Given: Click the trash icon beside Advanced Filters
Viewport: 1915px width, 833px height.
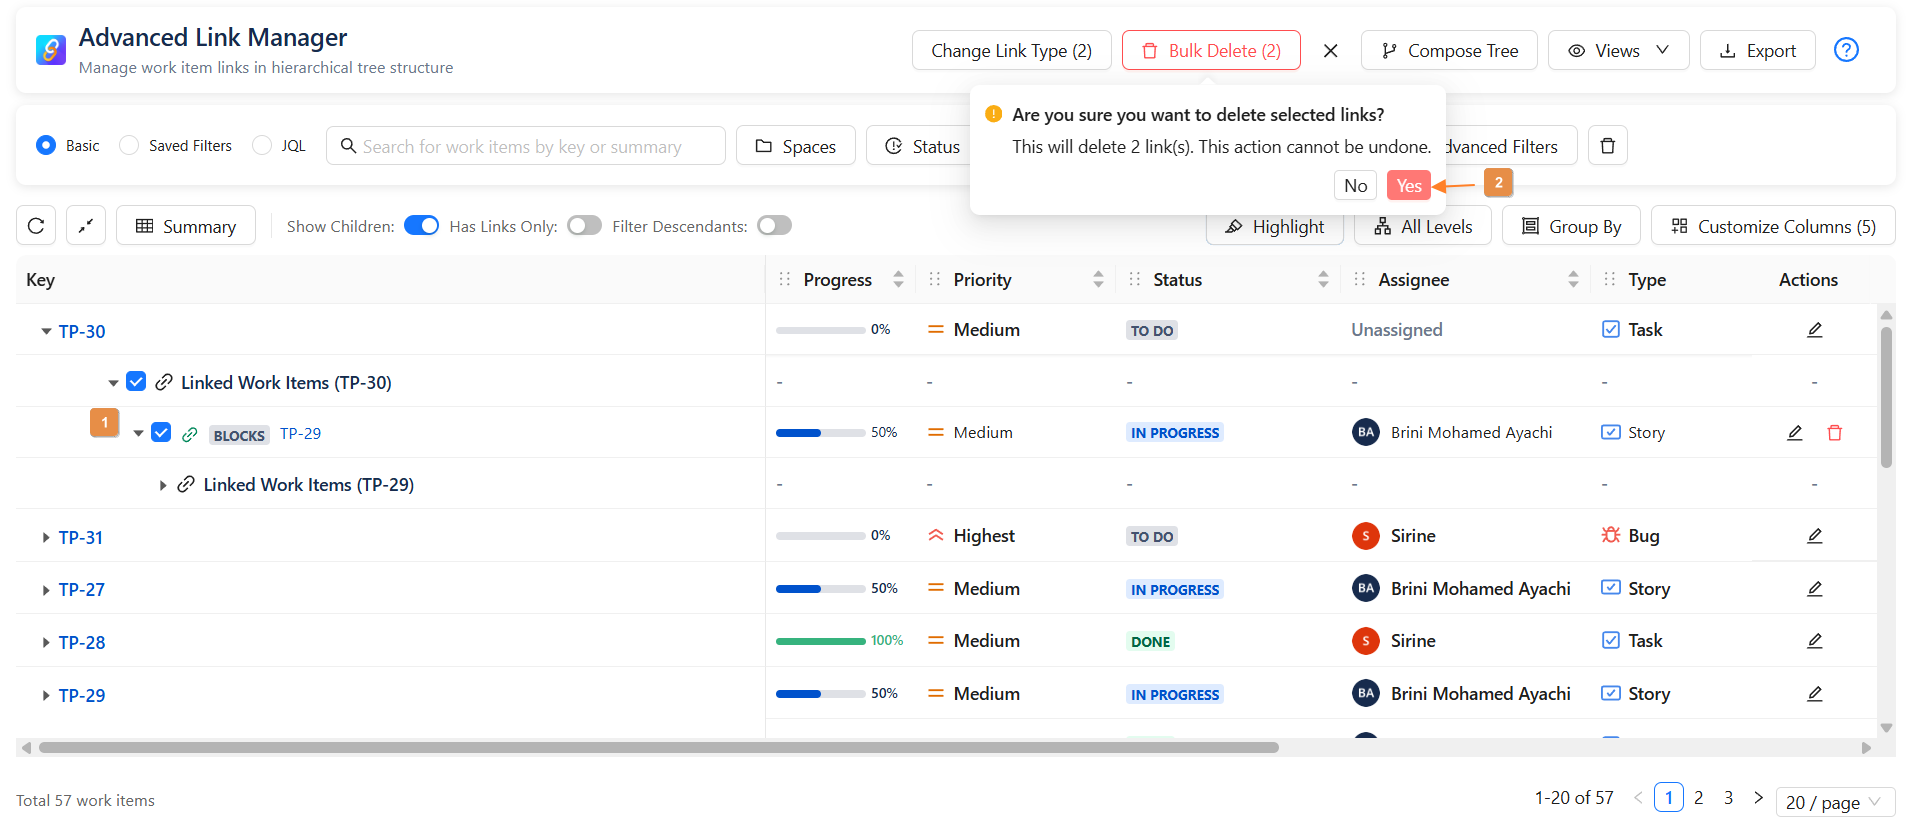Looking at the screenshot, I should click(1608, 146).
